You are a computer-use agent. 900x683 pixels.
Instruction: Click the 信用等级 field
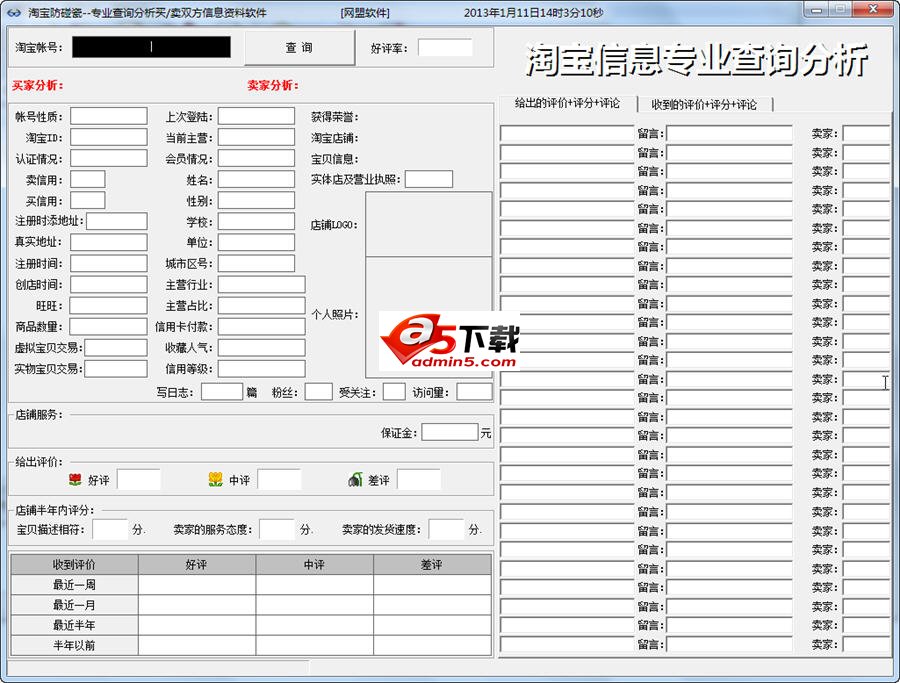click(262, 368)
